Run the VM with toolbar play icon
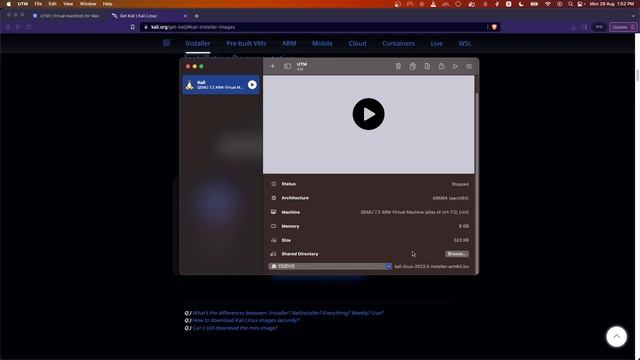Screen dimensions: 640x360 pyautogui.click(x=455, y=66)
